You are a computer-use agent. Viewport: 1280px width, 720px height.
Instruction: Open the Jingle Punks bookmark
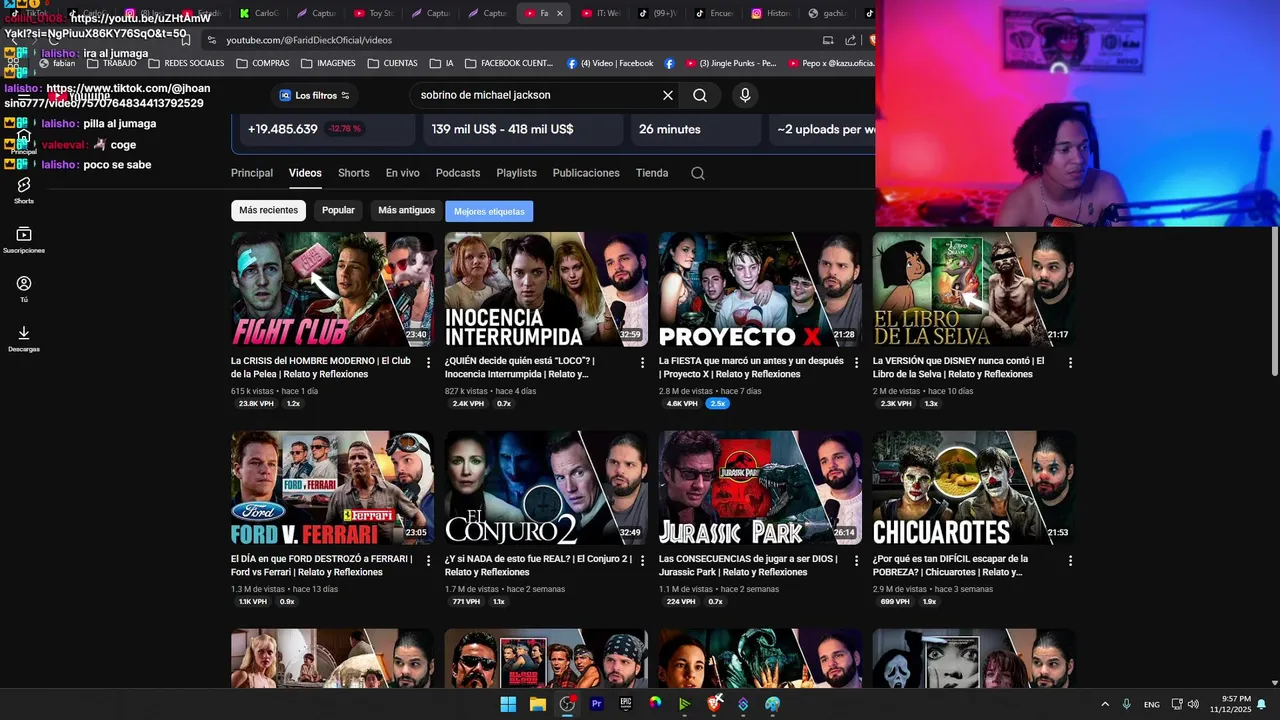(x=730, y=63)
